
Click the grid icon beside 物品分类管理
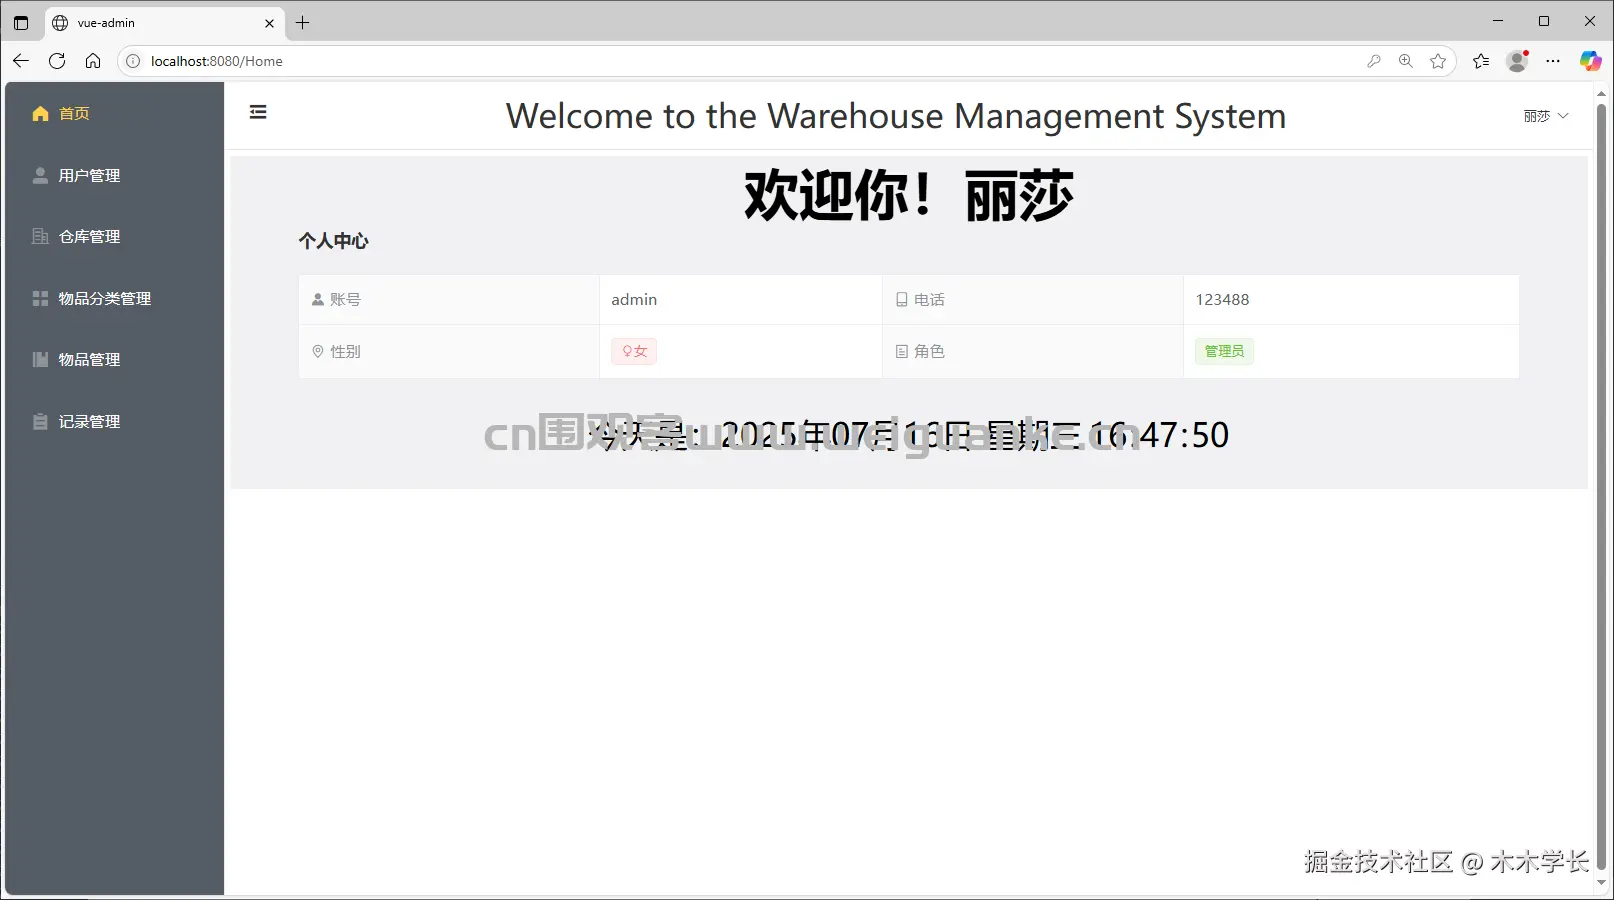click(39, 297)
